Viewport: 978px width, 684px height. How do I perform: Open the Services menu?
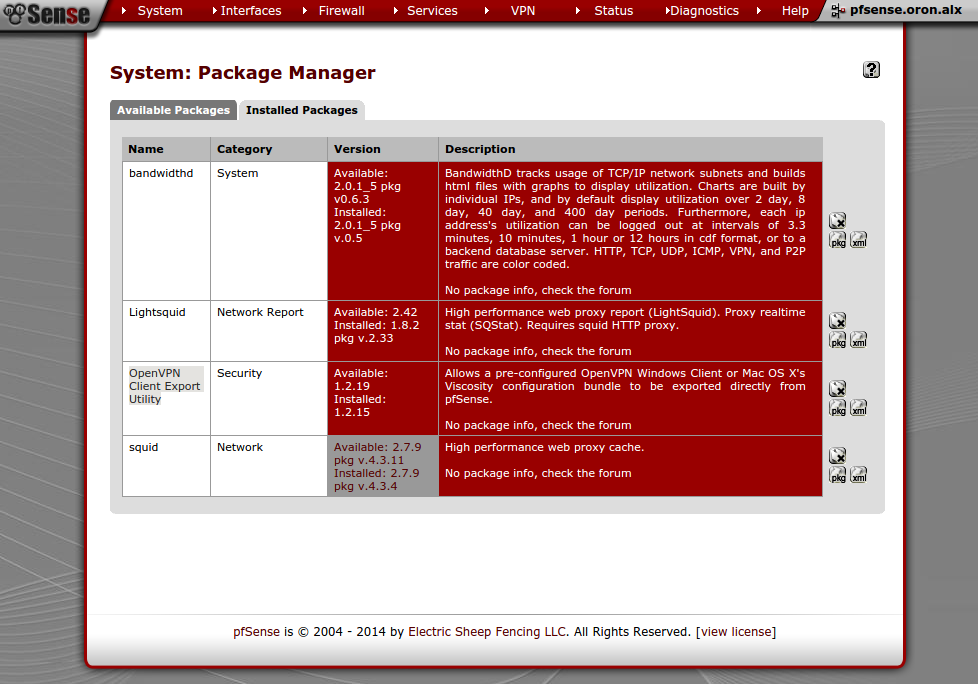coord(432,11)
